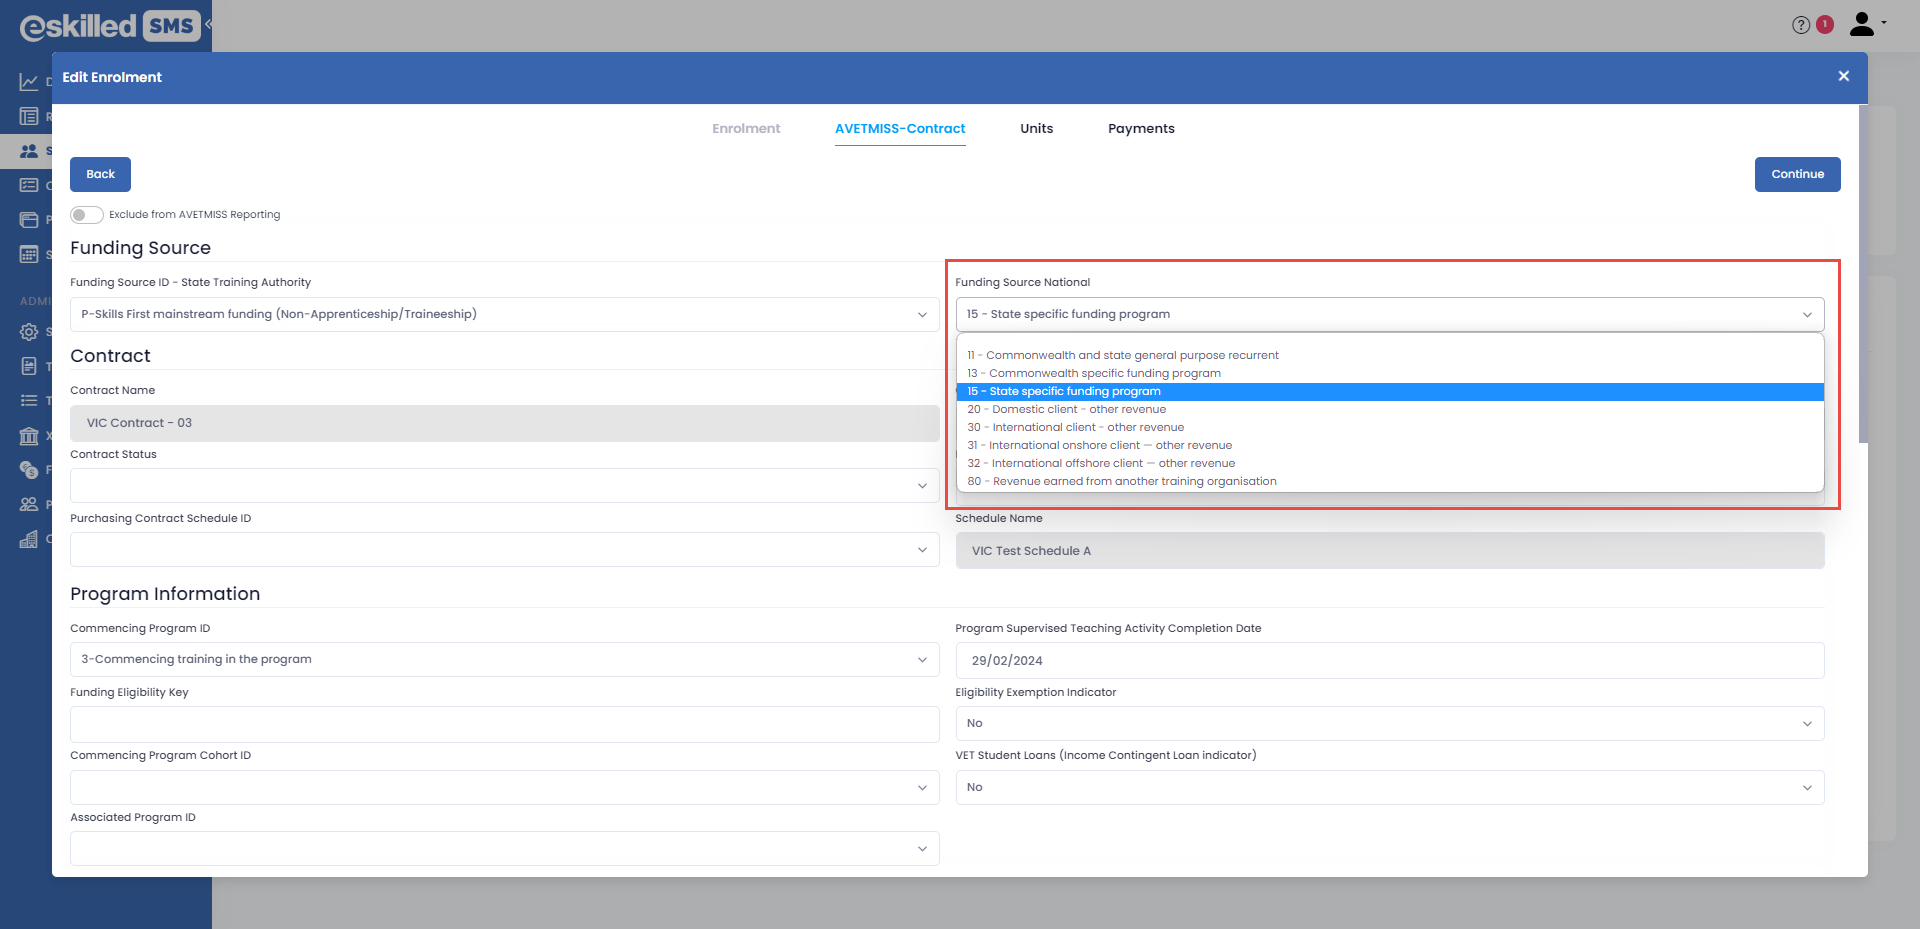Expand Funding Source ID State Training Authority dropdown
The image size is (1920, 929).
[x=504, y=314]
